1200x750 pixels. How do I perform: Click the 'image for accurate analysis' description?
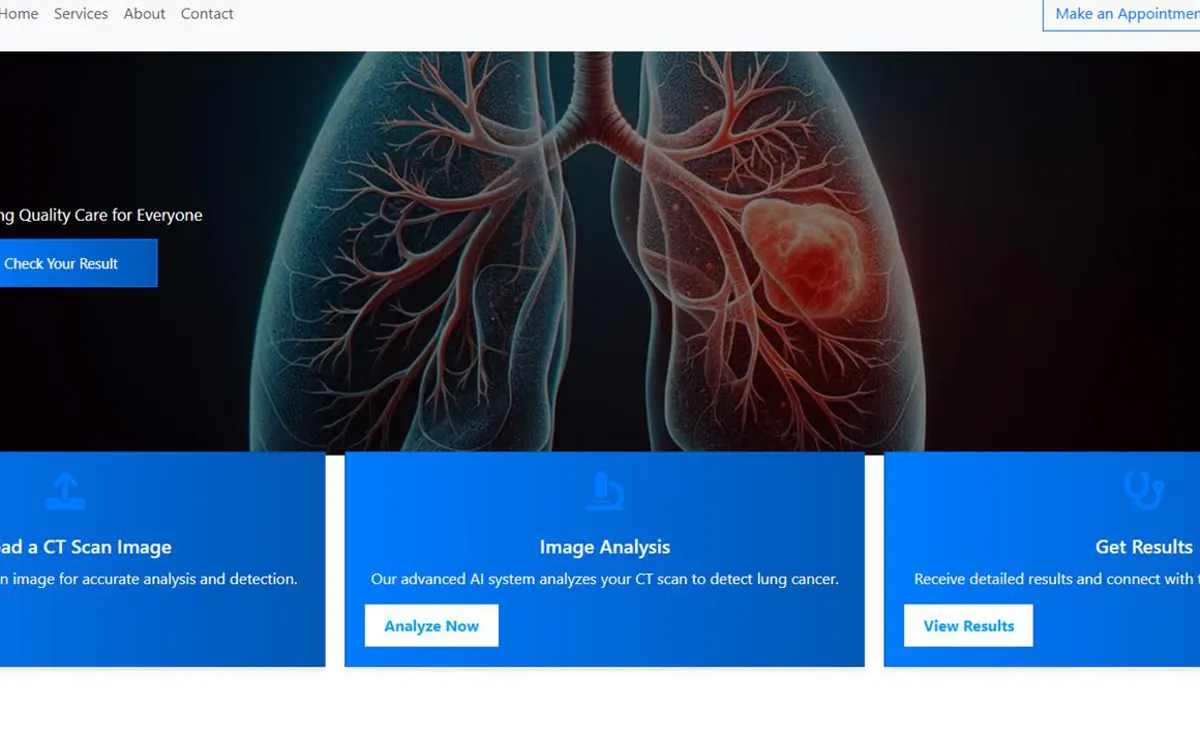coord(149,579)
